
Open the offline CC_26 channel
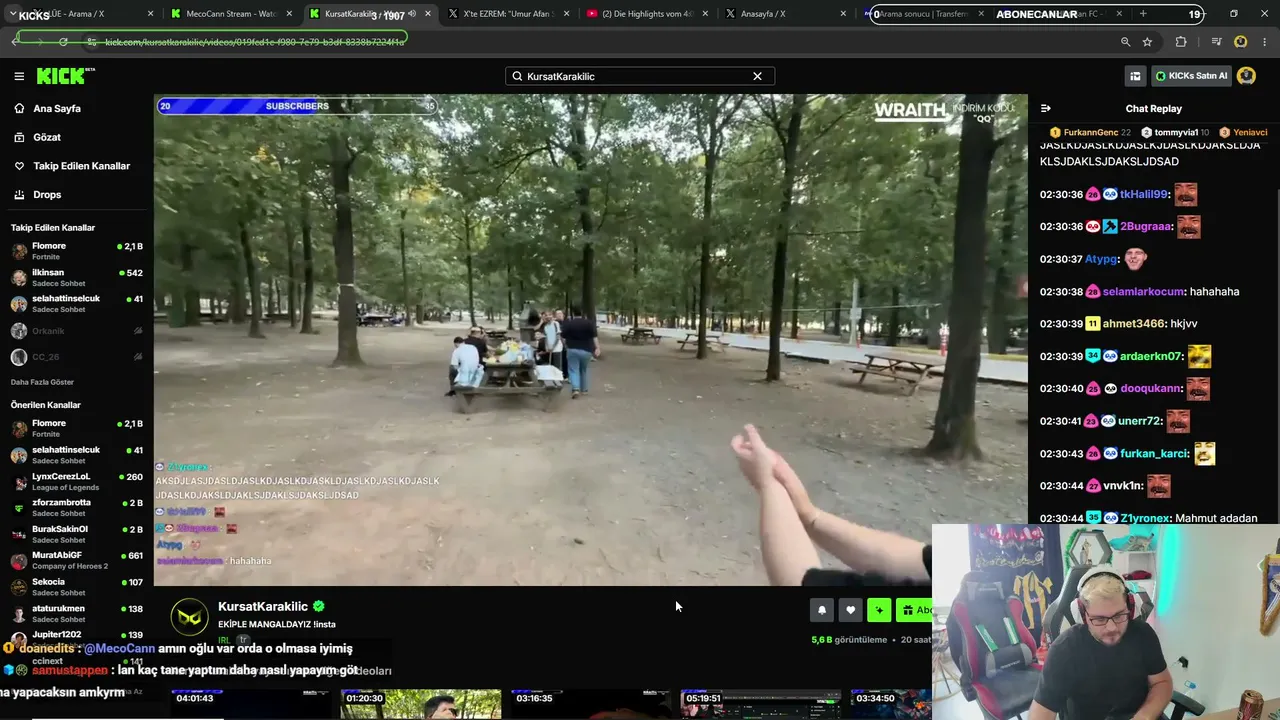pyautogui.click(x=76, y=357)
